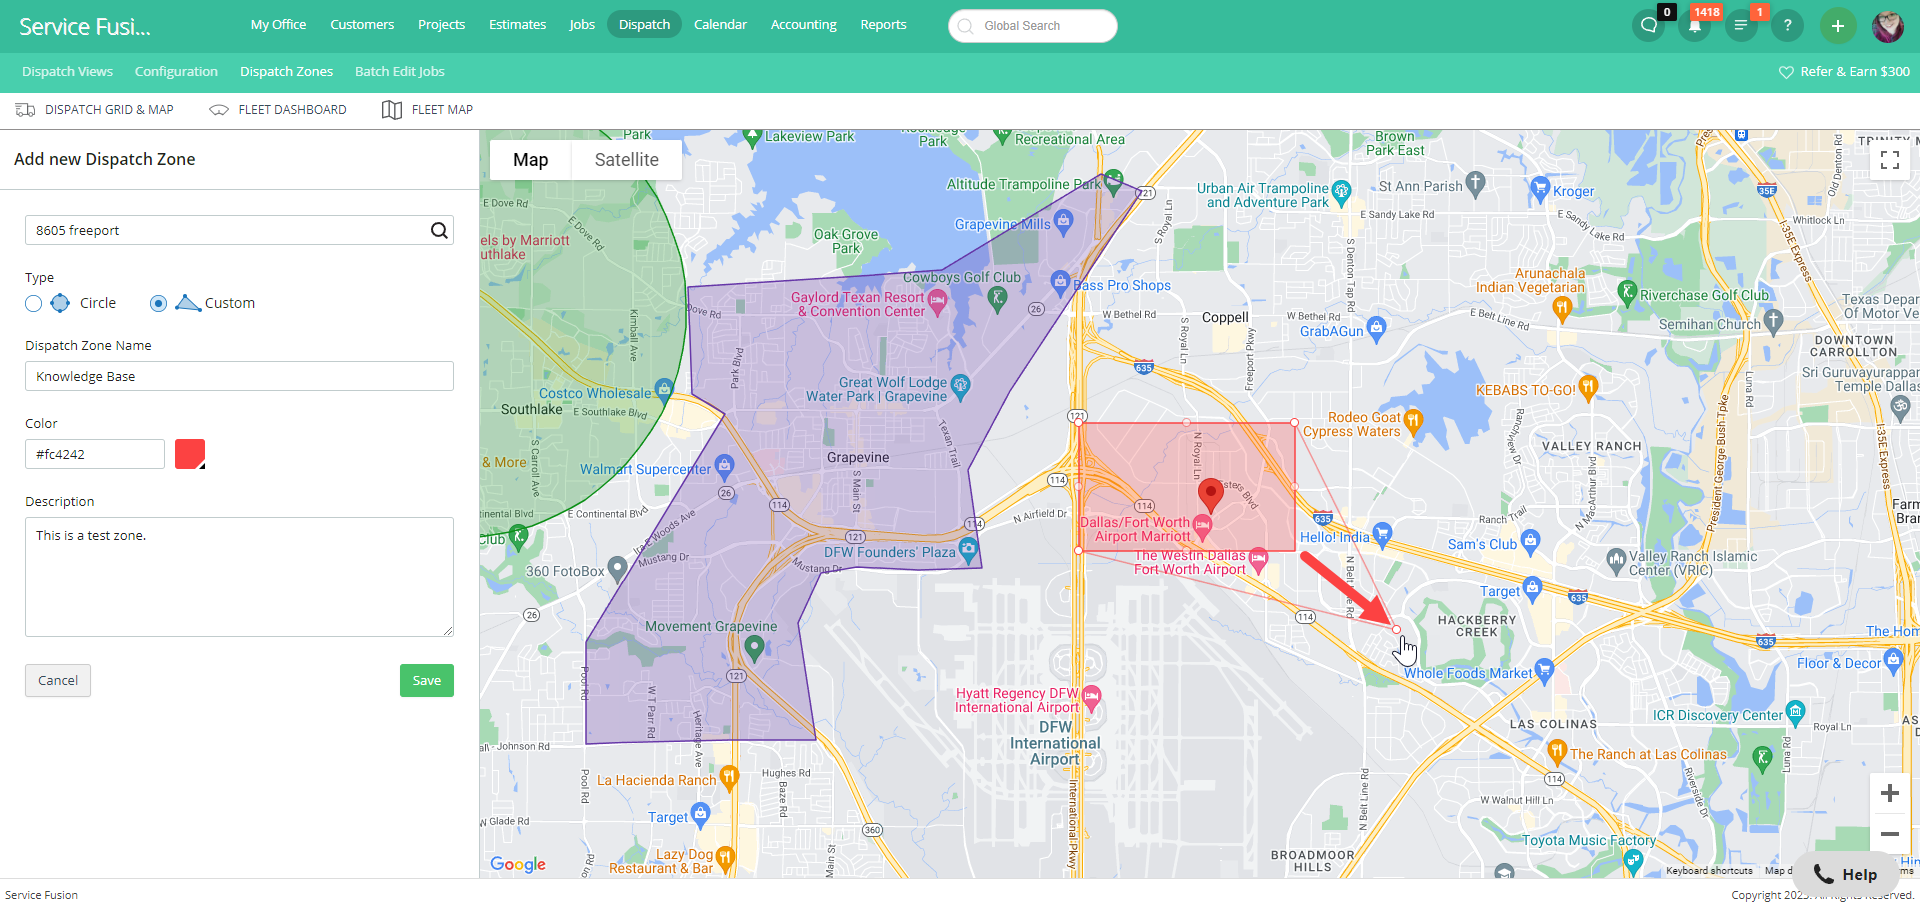This screenshot has width=1920, height=911.
Task: Select the Custom zone type radio
Action: (x=158, y=303)
